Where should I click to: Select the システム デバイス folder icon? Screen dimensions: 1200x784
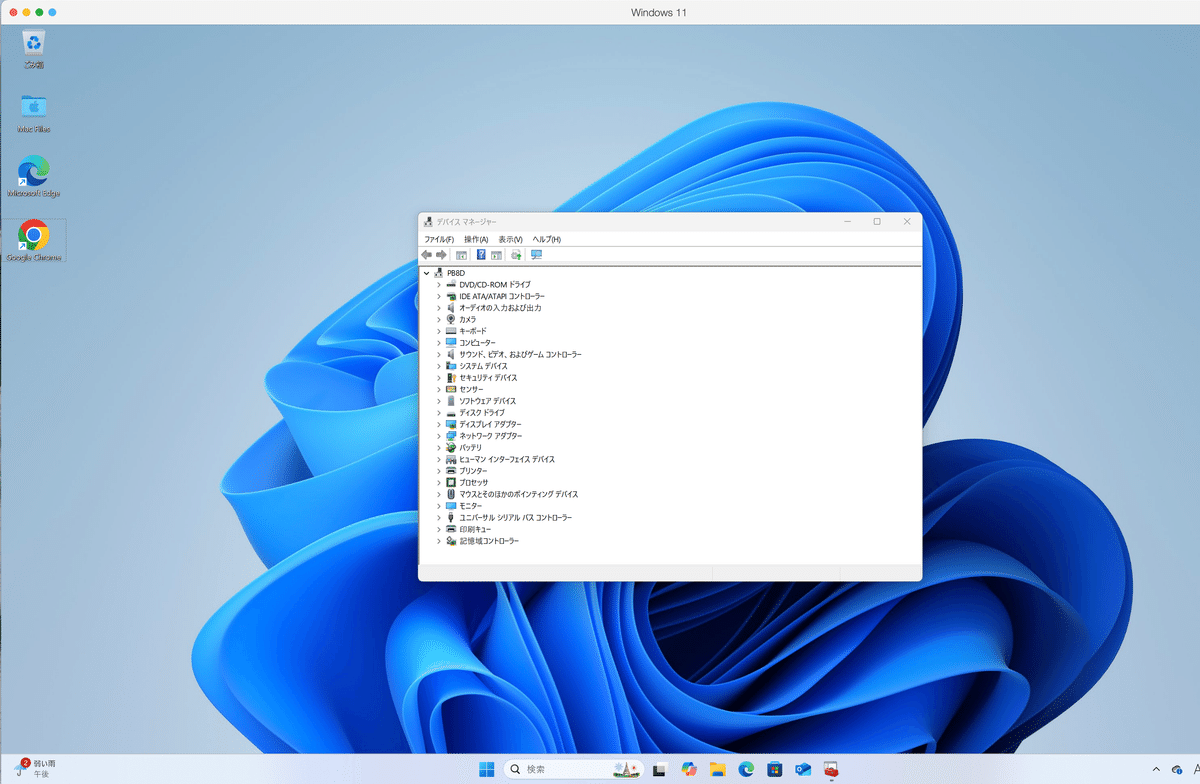[x=451, y=366]
